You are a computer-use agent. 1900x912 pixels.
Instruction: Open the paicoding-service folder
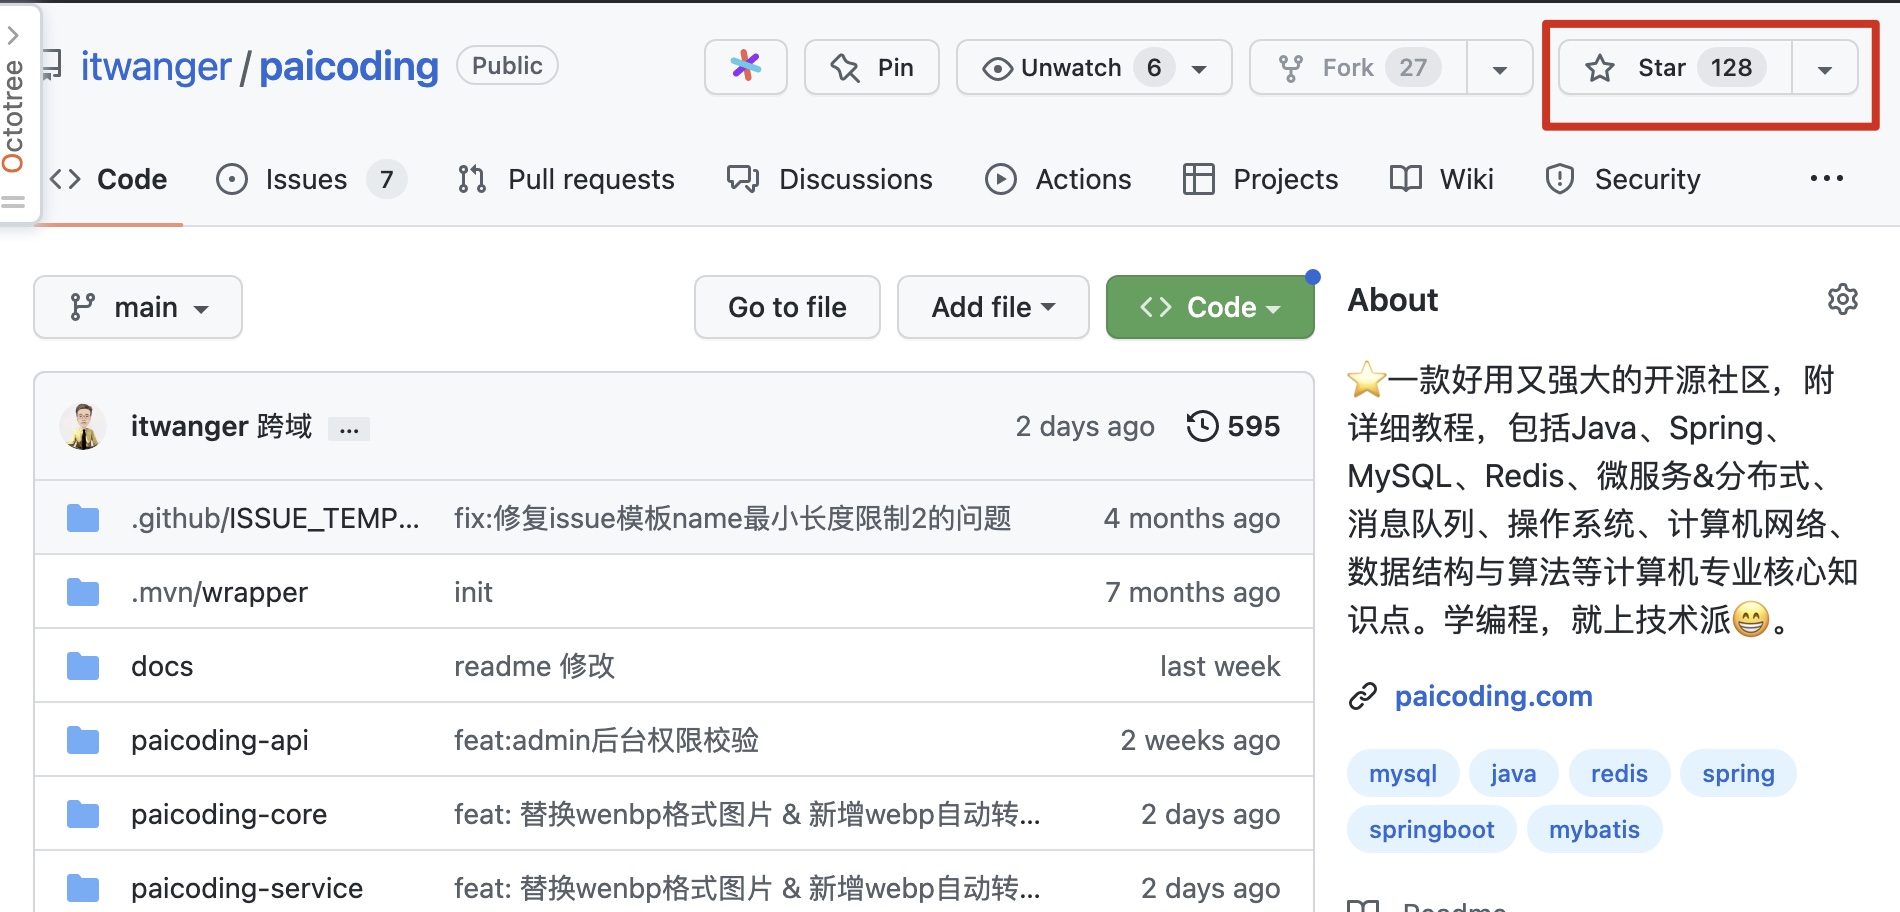pyautogui.click(x=247, y=888)
